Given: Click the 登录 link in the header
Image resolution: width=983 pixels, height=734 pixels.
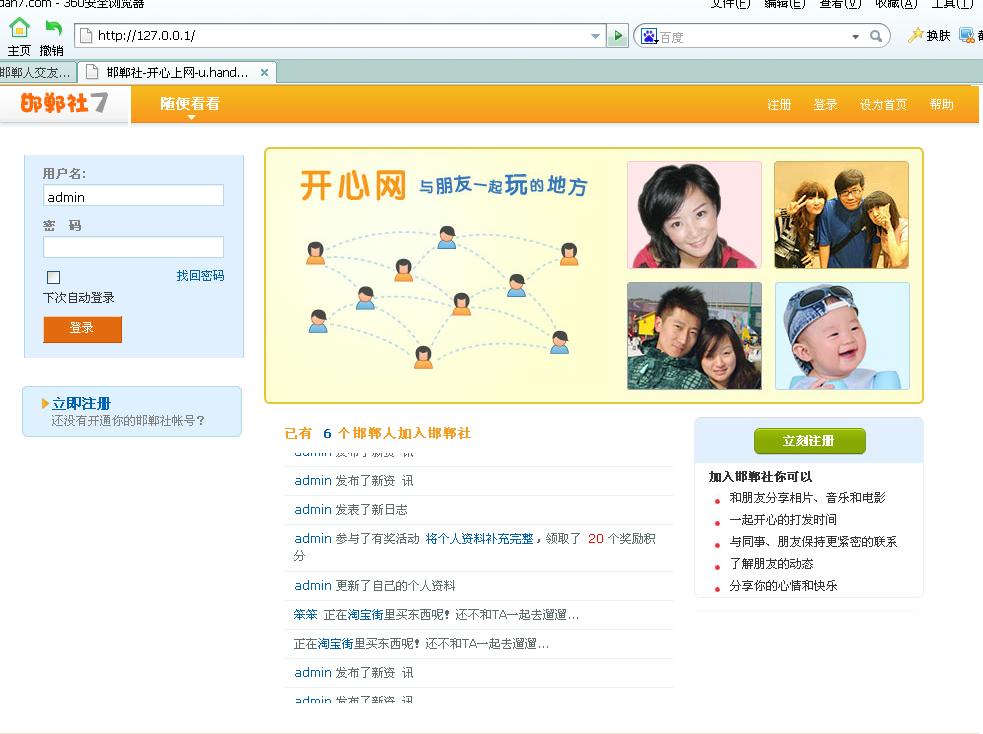Looking at the screenshot, I should [x=826, y=105].
